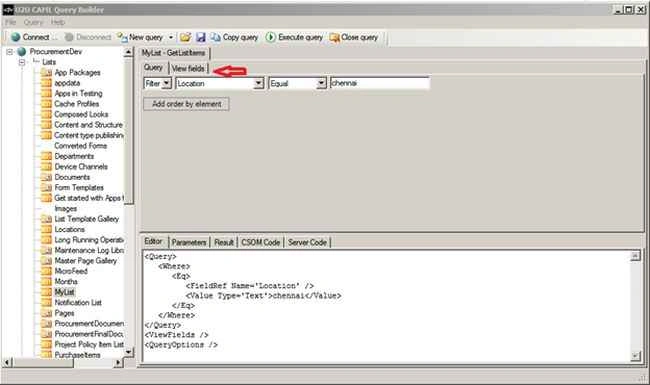650x385 pixels.
Task: Click the chennai value input field
Action: click(380, 83)
